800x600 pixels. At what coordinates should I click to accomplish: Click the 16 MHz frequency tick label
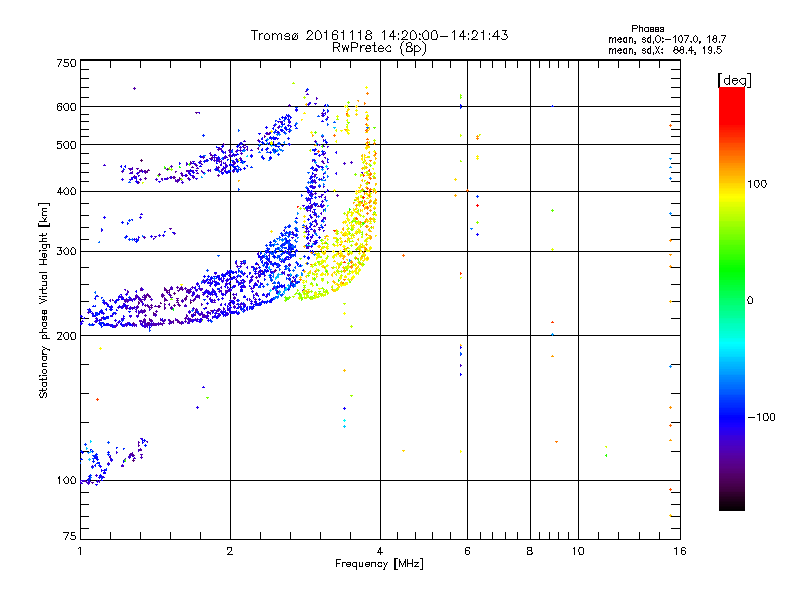[679, 551]
